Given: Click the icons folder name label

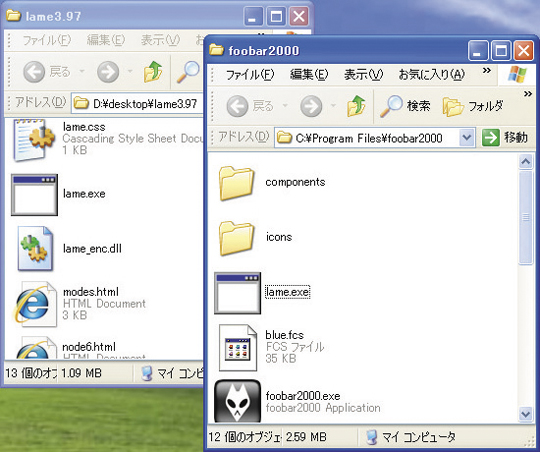Looking at the screenshot, I should pyautogui.click(x=279, y=237).
